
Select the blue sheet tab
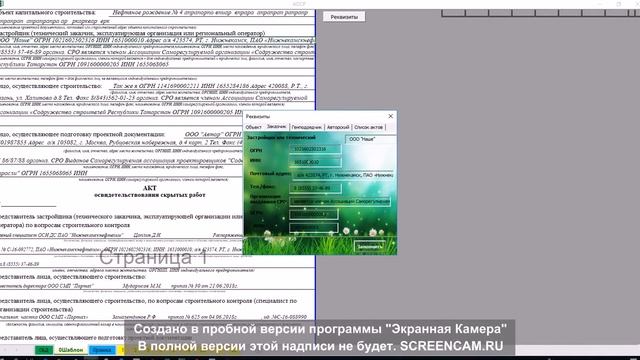[101, 350]
